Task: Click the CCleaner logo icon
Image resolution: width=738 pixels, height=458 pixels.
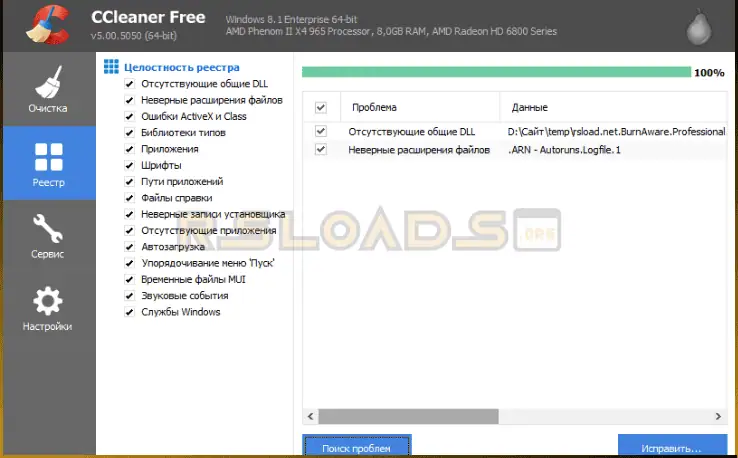Action: coord(48,24)
